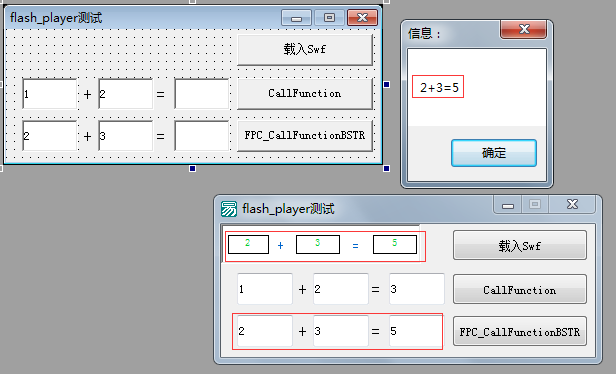The height and width of the screenshot is (374, 616).
Task: Click FPC_CallFunctionBSTR button in design window
Action: coord(305,136)
